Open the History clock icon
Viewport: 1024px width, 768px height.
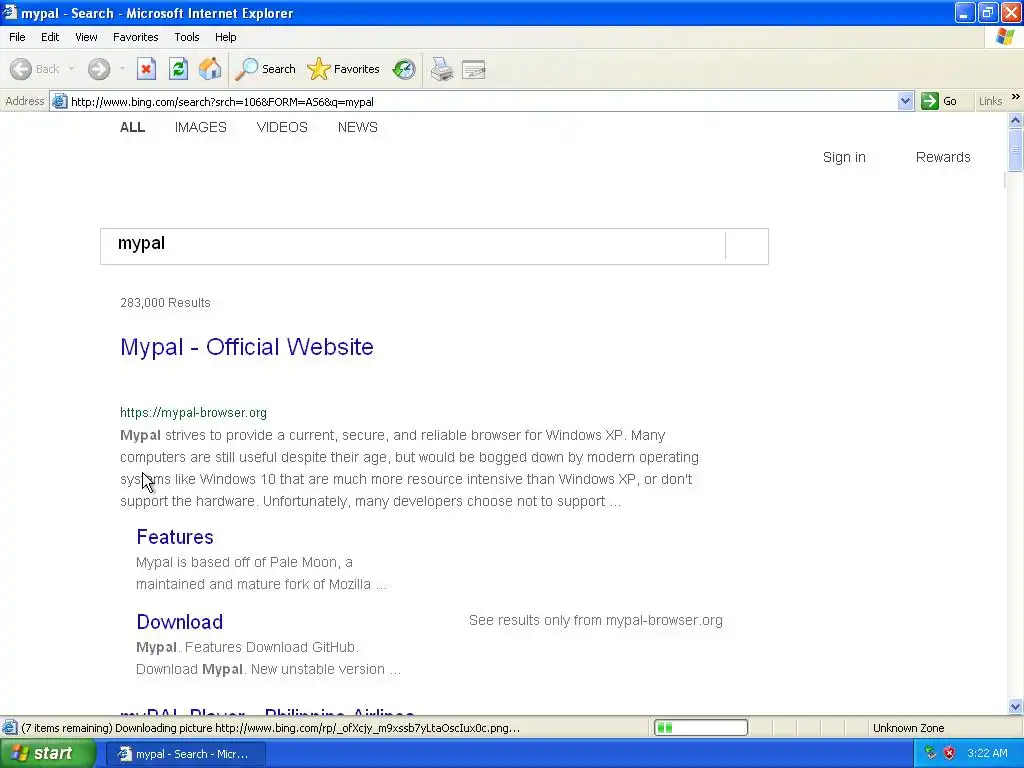(x=404, y=69)
